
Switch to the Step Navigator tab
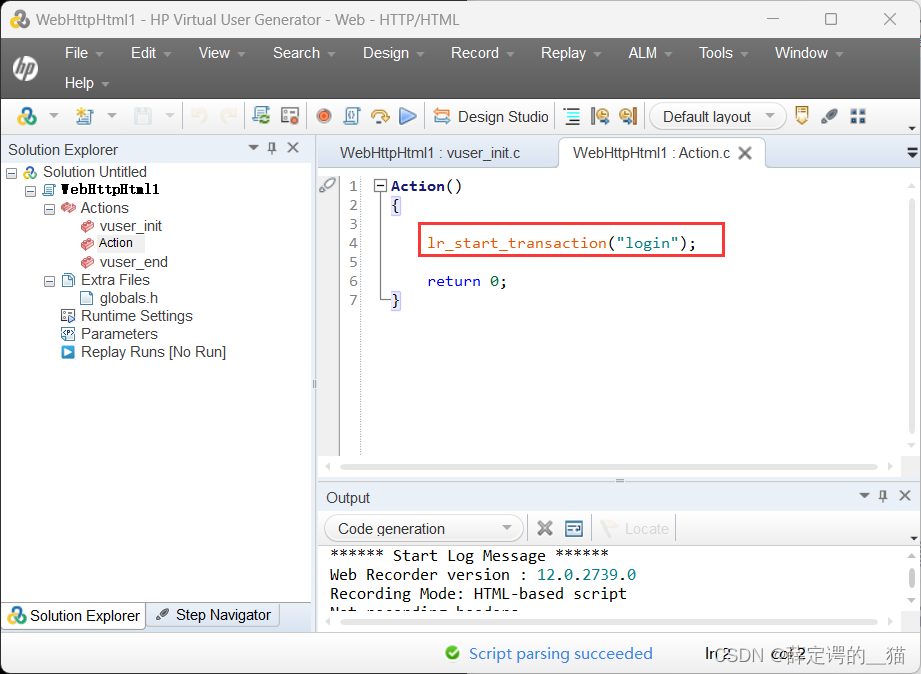pyautogui.click(x=213, y=615)
